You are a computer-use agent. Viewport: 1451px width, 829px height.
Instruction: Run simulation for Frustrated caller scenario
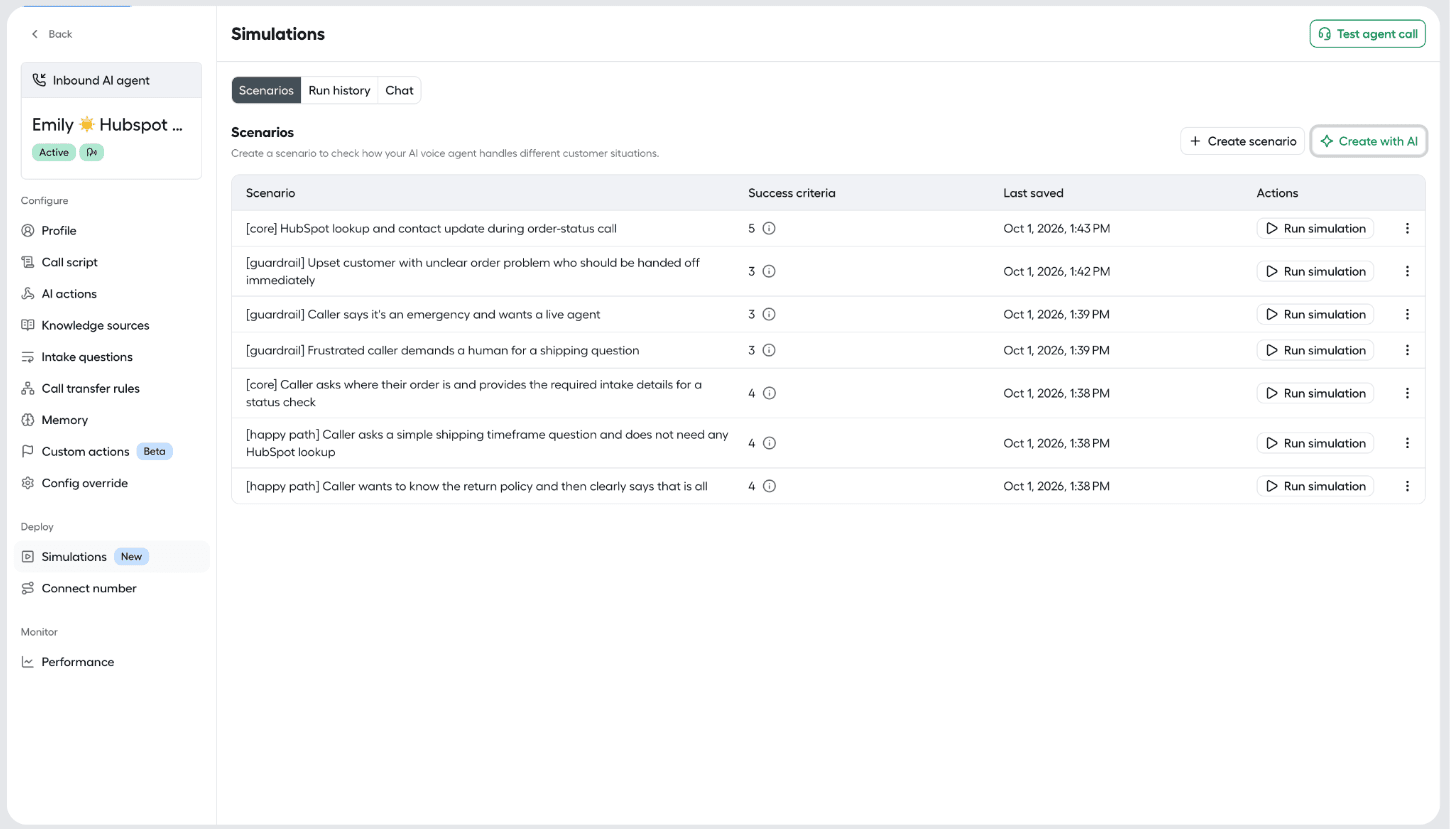coord(1315,350)
